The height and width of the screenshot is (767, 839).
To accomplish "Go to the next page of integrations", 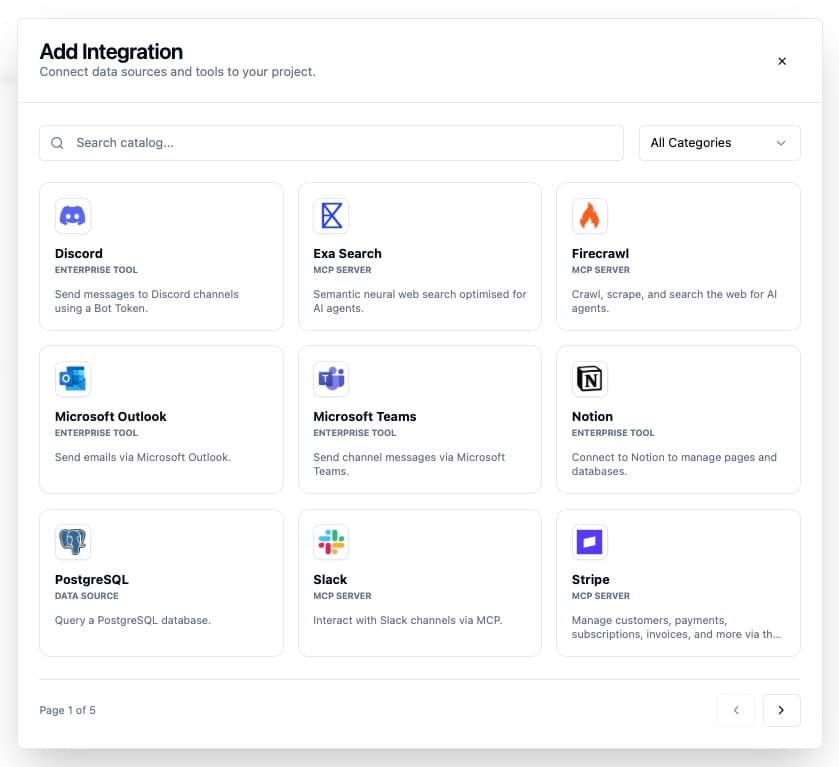I will point(781,710).
